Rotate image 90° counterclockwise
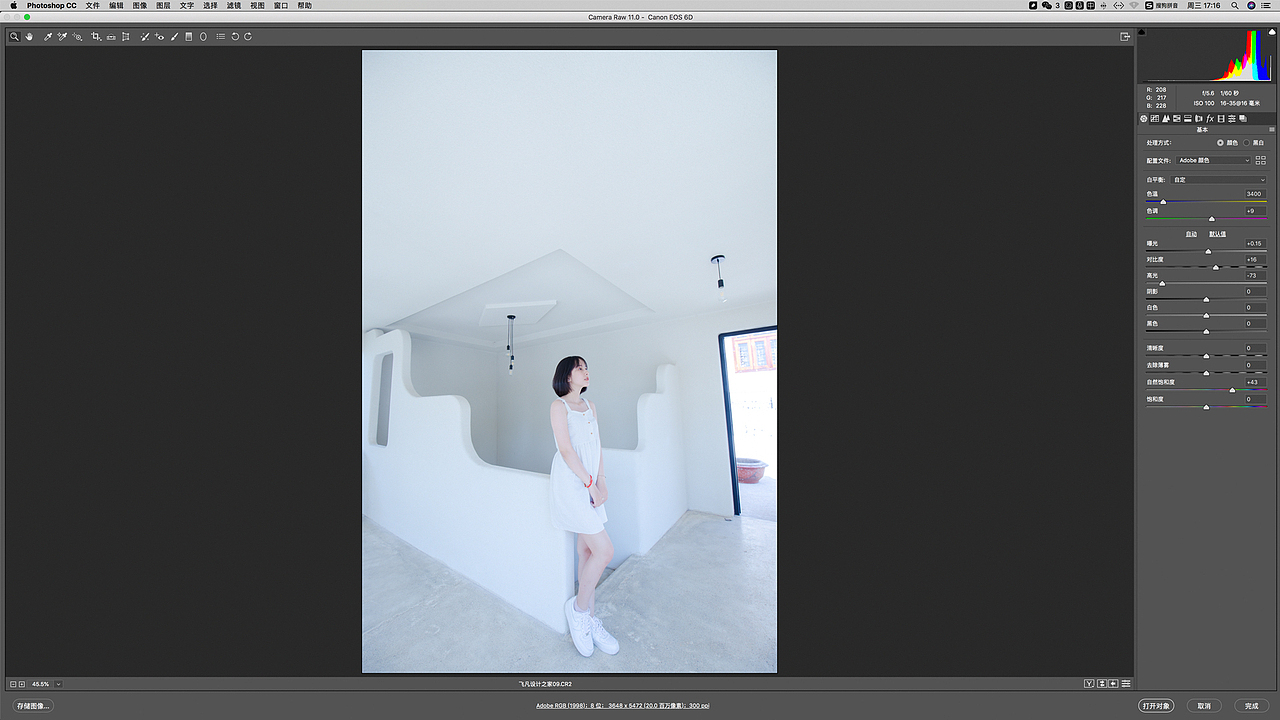1280x720 pixels. coord(236,37)
